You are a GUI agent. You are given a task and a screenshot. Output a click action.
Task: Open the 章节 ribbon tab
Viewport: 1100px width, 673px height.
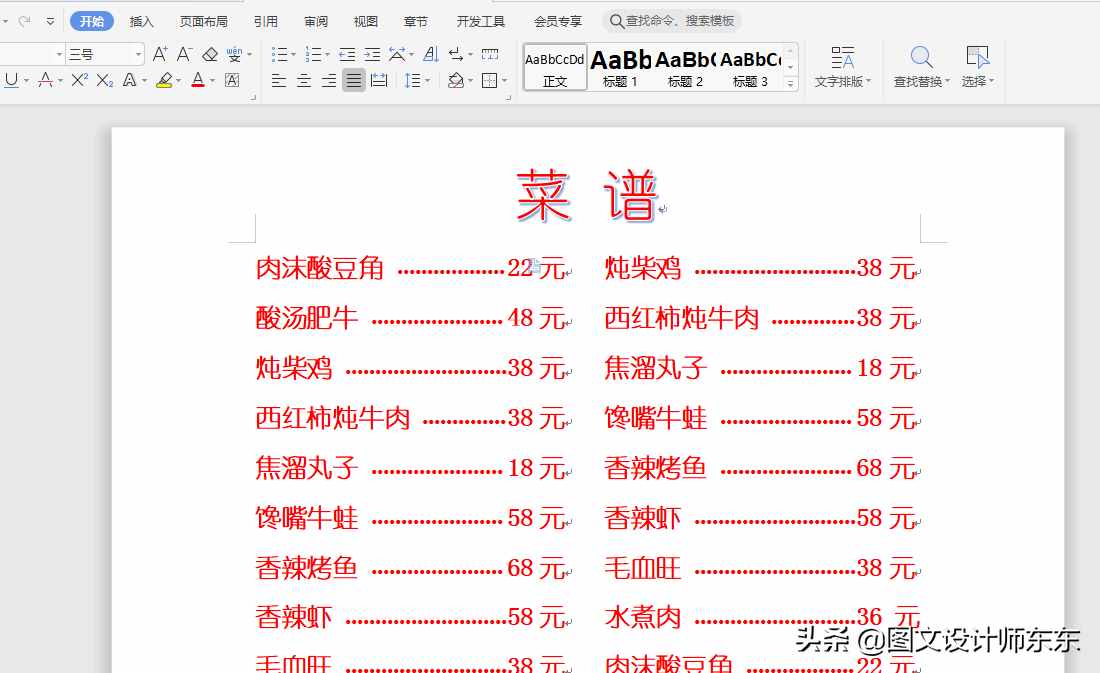[415, 22]
